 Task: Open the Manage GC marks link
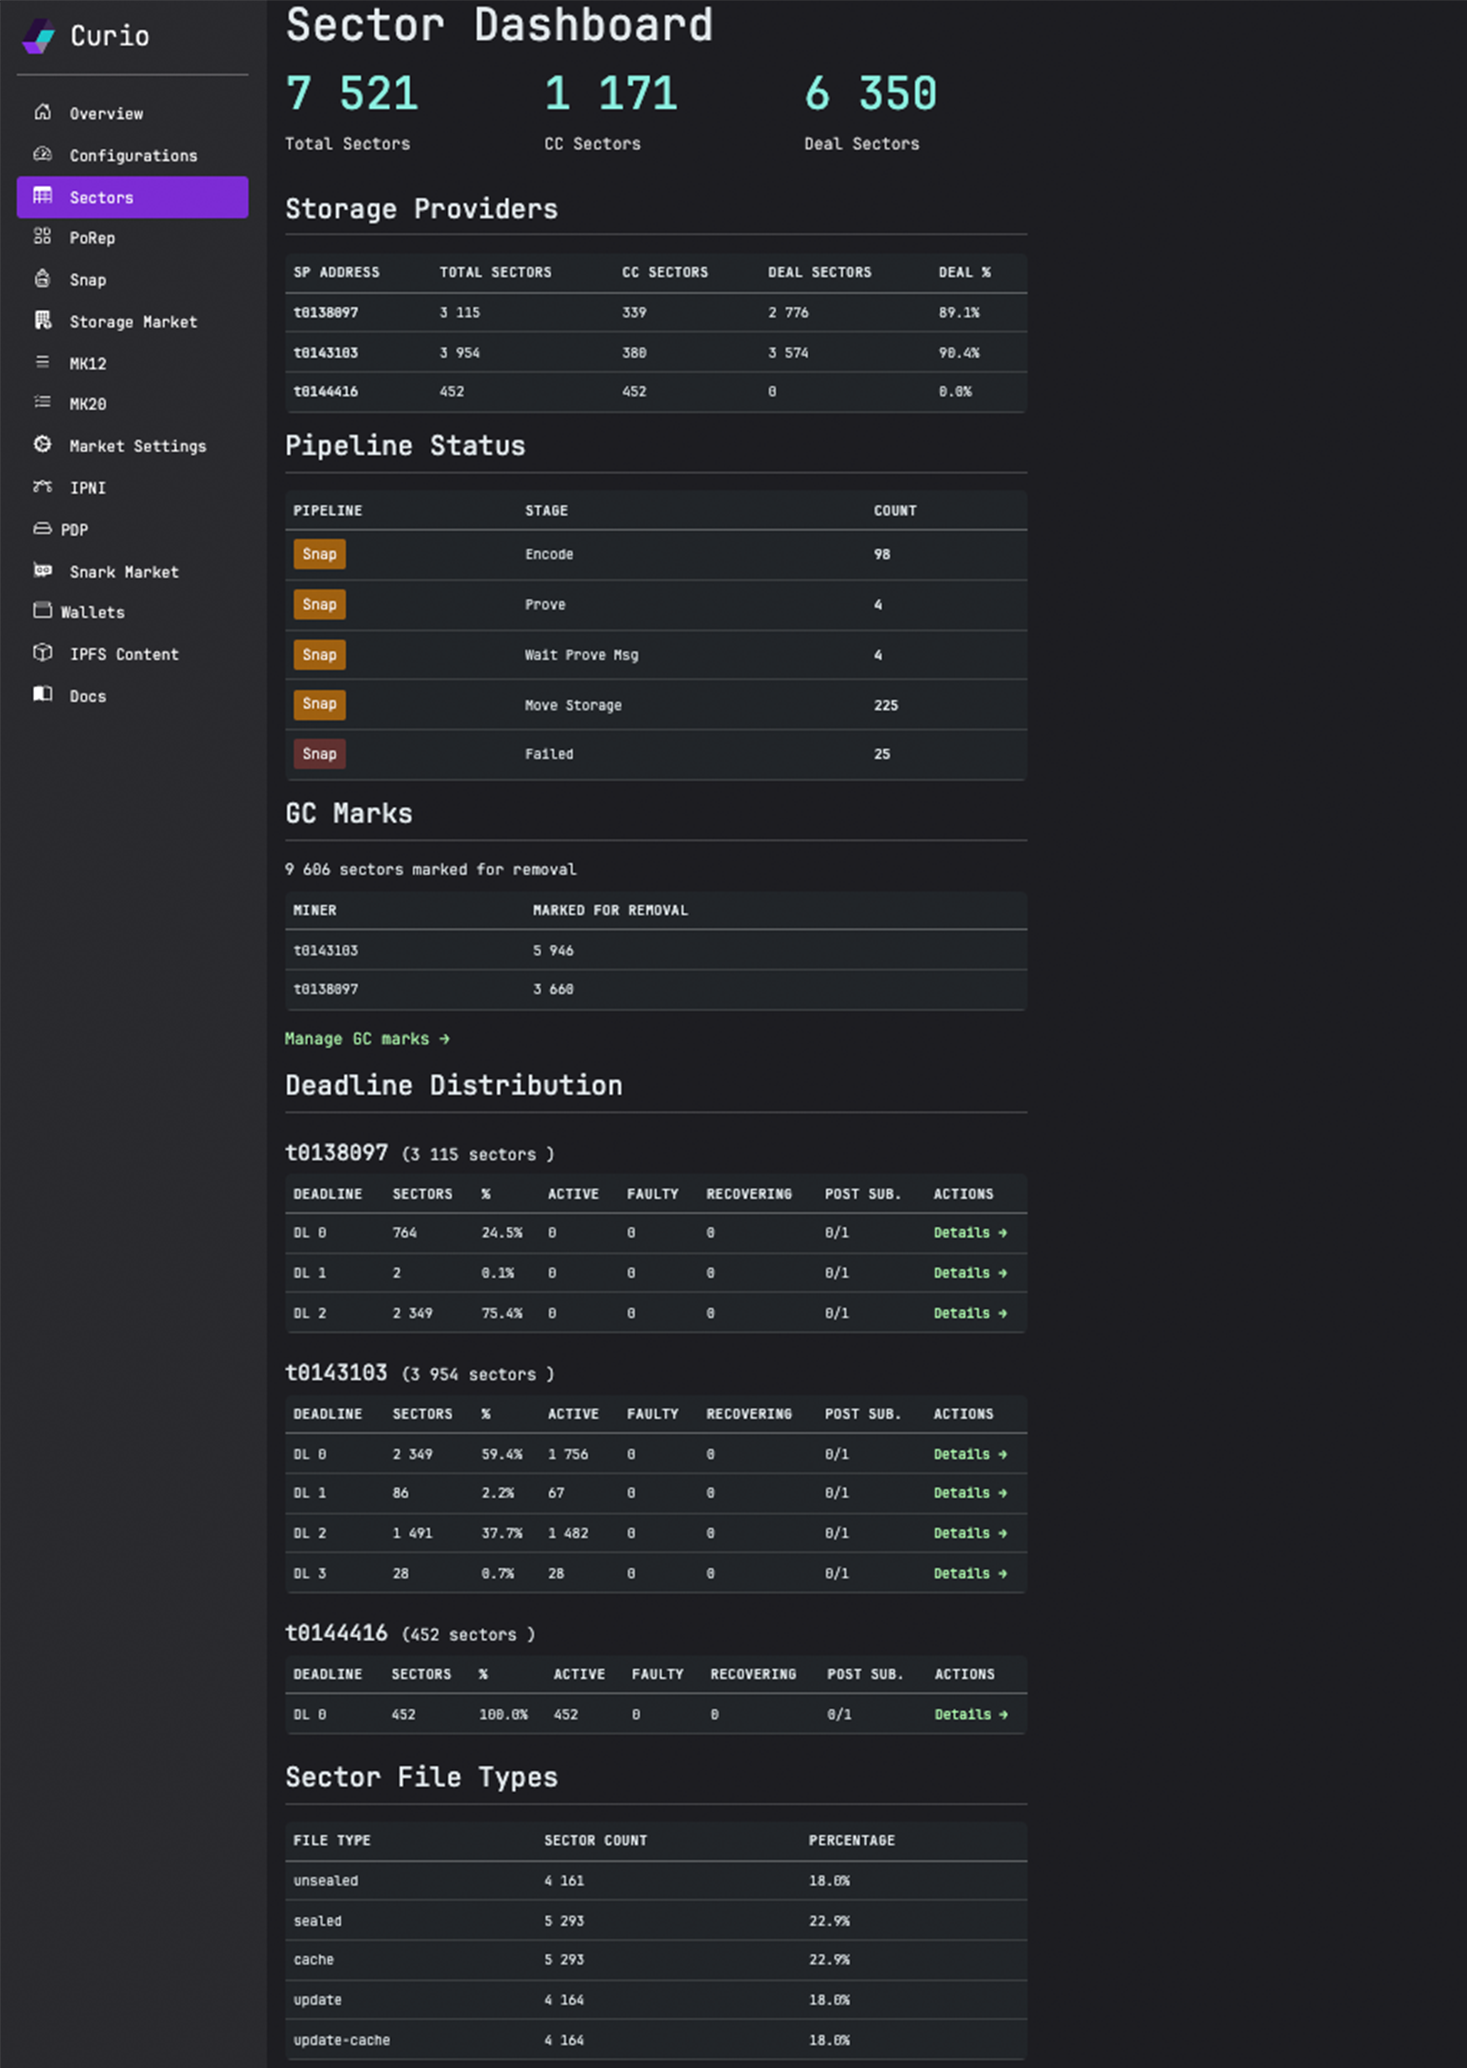[367, 1039]
